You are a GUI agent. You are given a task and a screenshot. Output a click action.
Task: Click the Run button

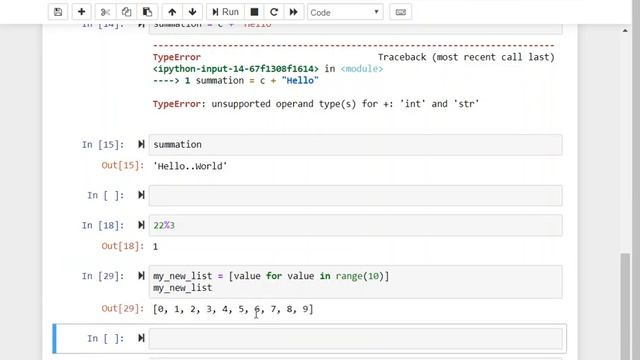225,12
